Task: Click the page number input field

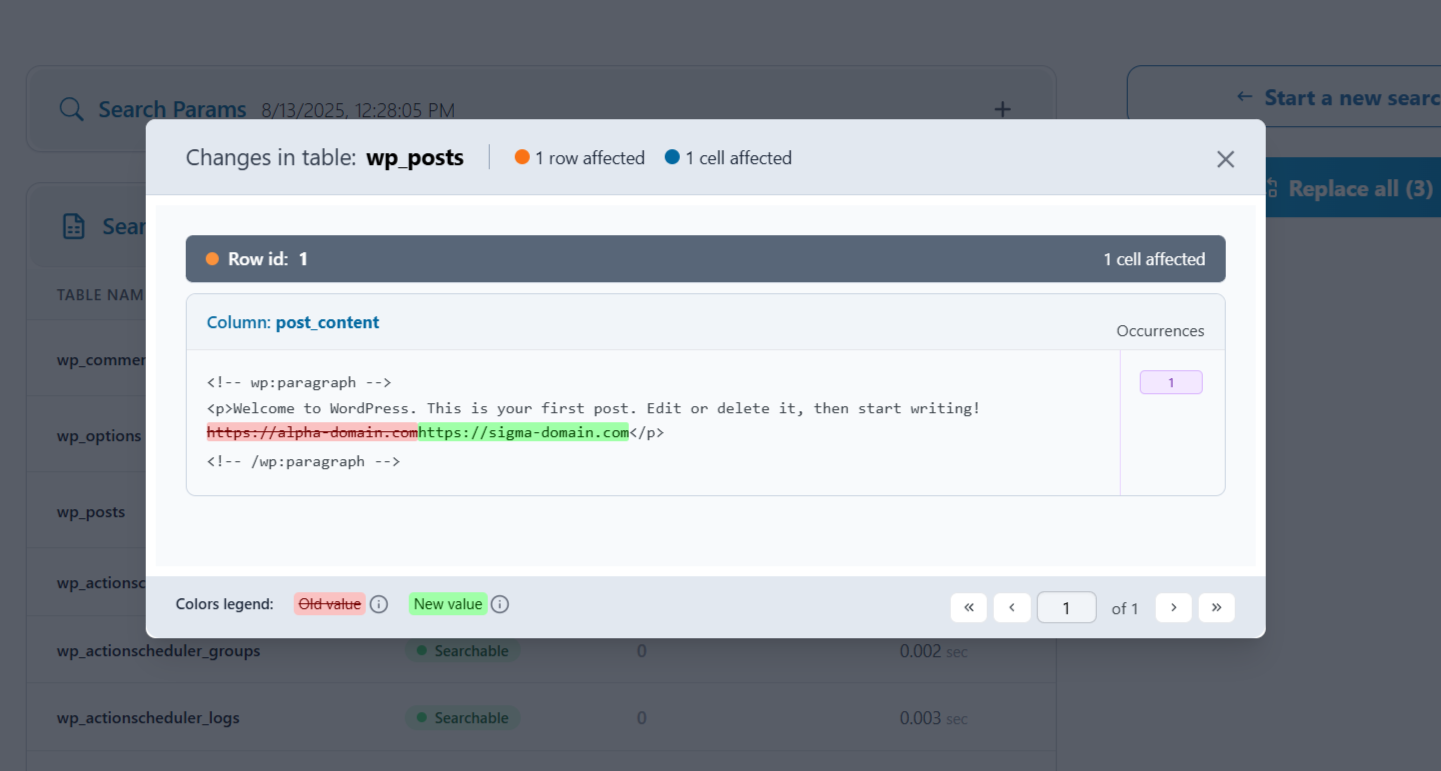Action: tap(1066, 607)
